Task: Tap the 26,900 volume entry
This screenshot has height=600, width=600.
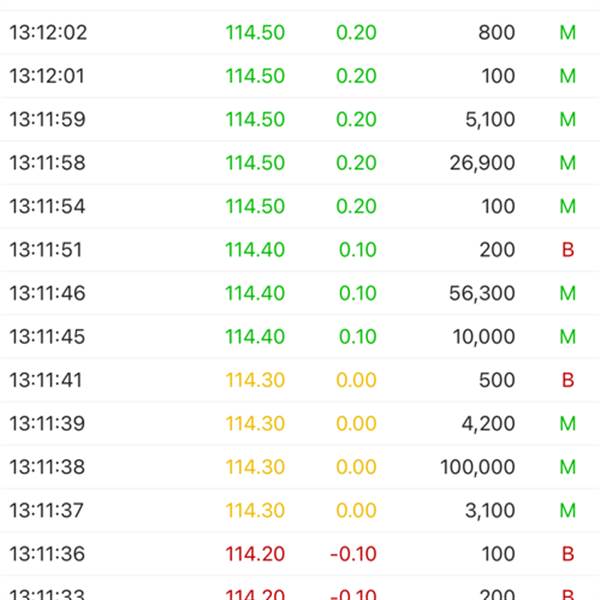Action: click(482, 163)
